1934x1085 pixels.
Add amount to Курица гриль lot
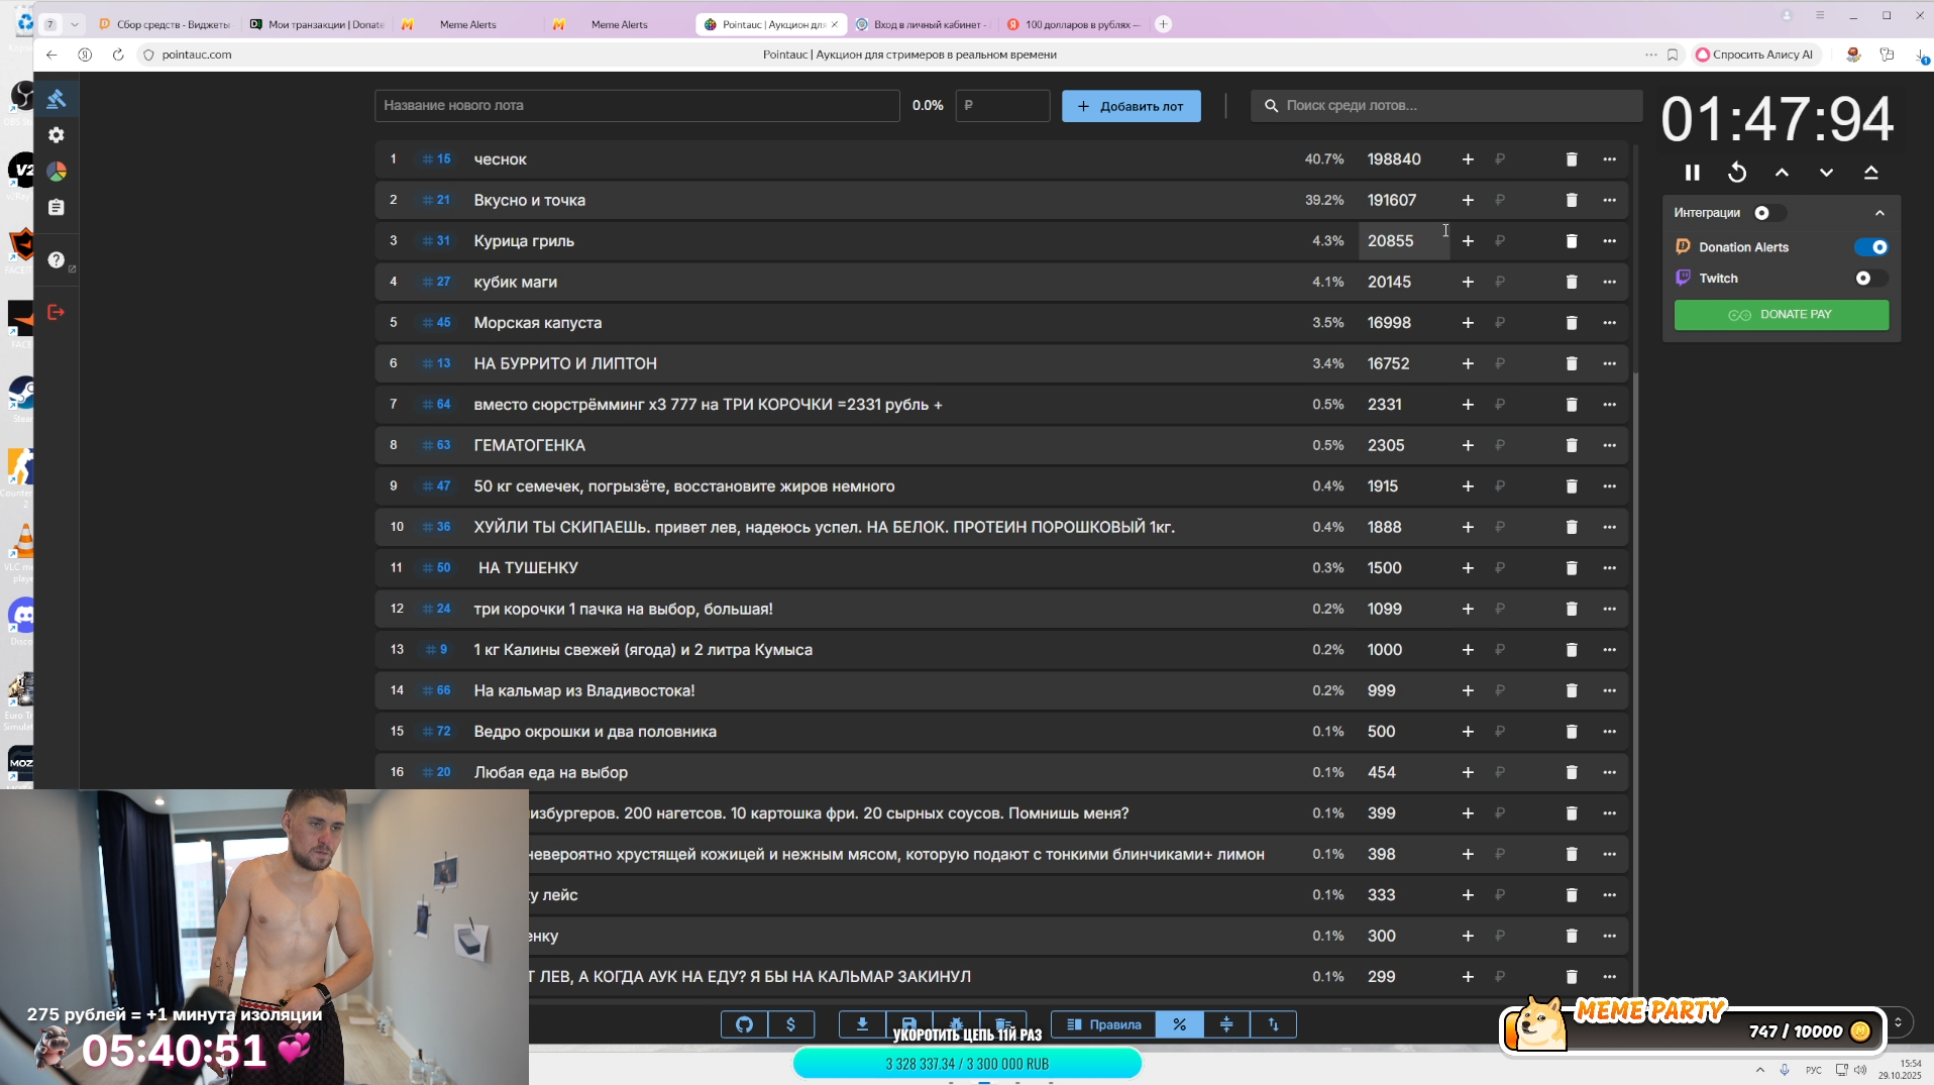tap(1467, 241)
